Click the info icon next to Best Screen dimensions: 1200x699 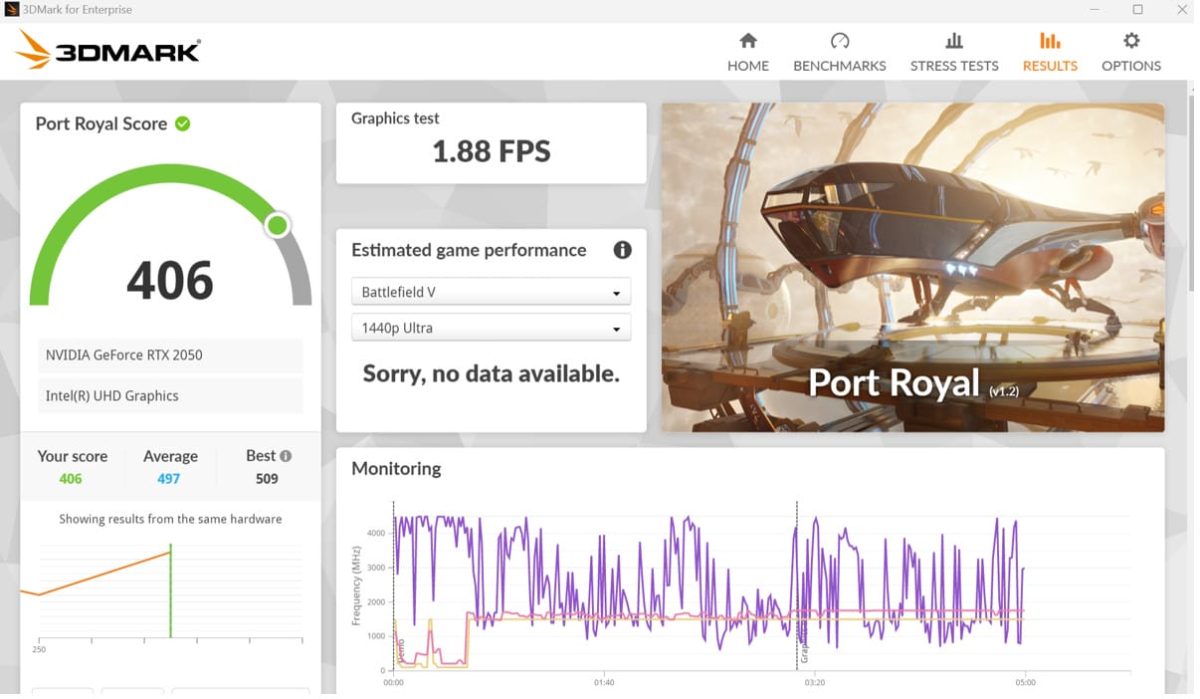286,456
